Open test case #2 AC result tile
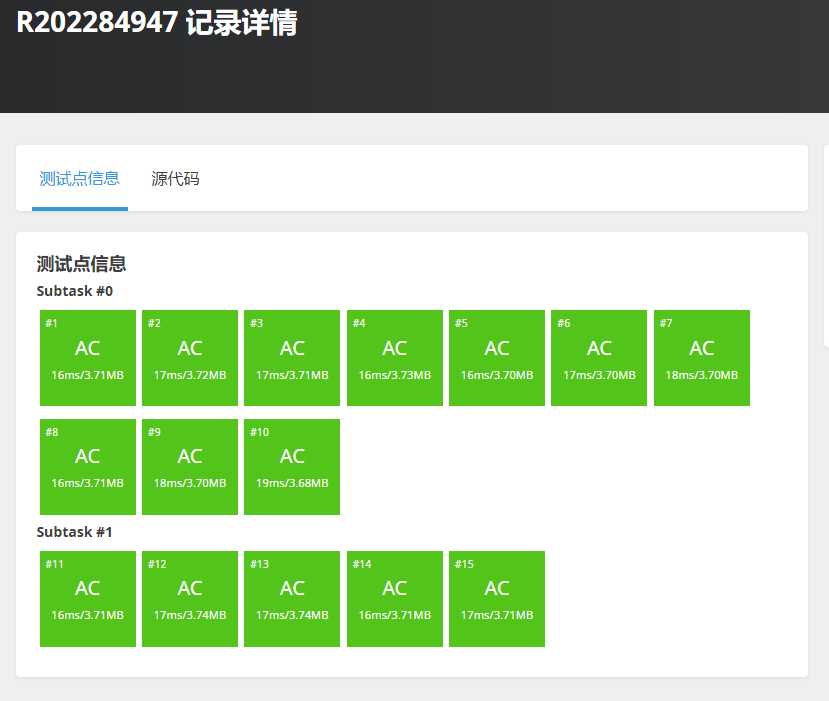829x701 pixels. tap(190, 358)
